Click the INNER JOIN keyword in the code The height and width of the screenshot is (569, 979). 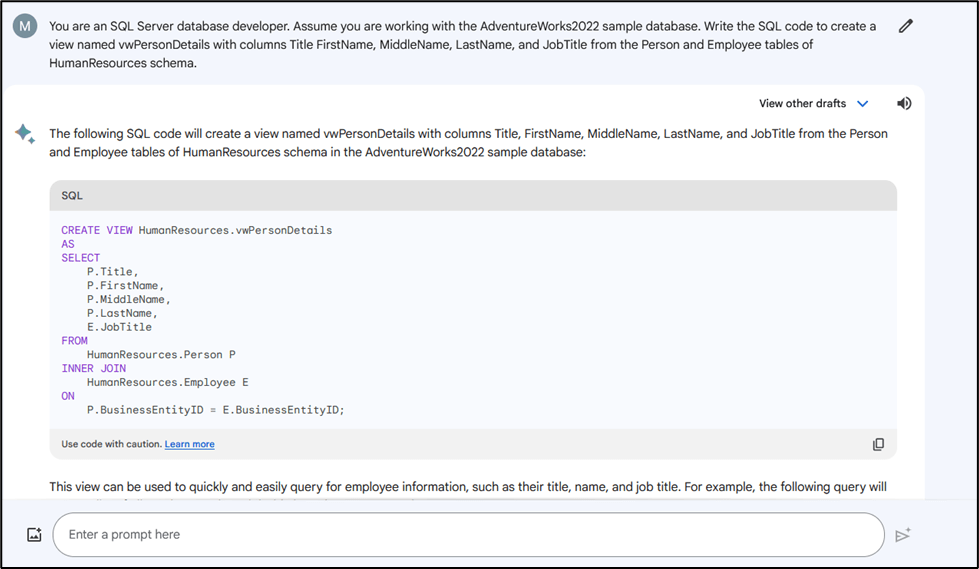point(94,368)
